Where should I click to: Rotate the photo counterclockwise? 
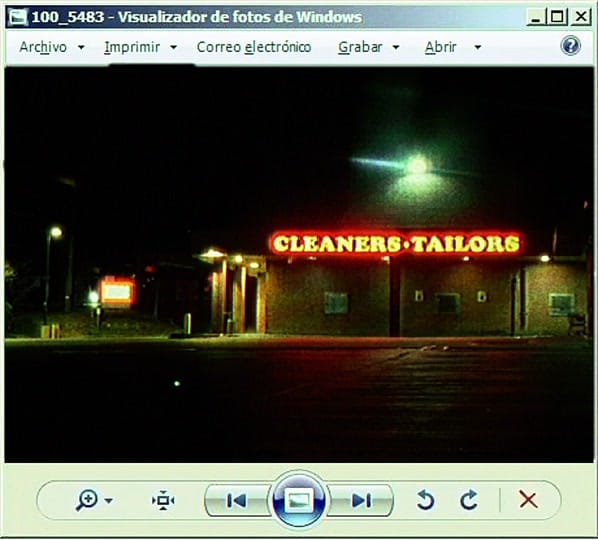[425, 500]
